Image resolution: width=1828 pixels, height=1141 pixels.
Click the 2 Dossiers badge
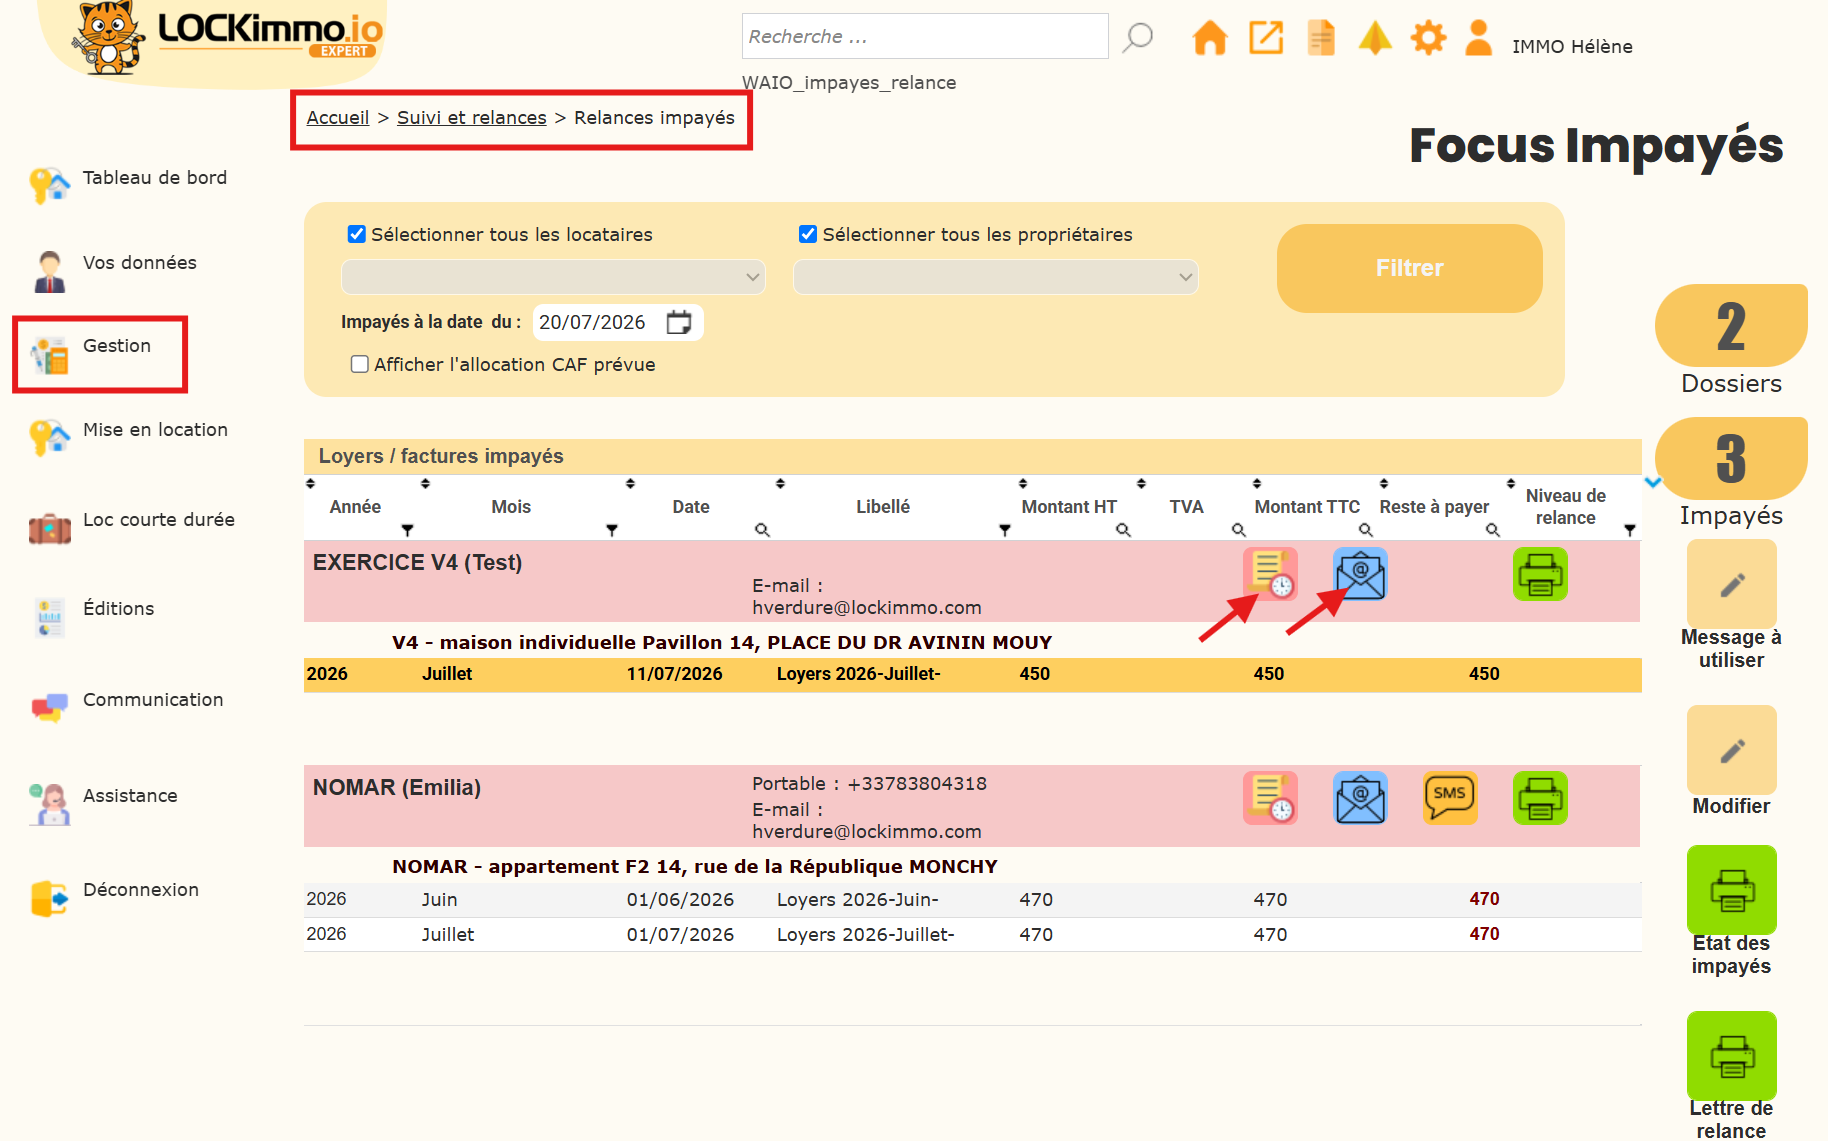click(x=1731, y=326)
